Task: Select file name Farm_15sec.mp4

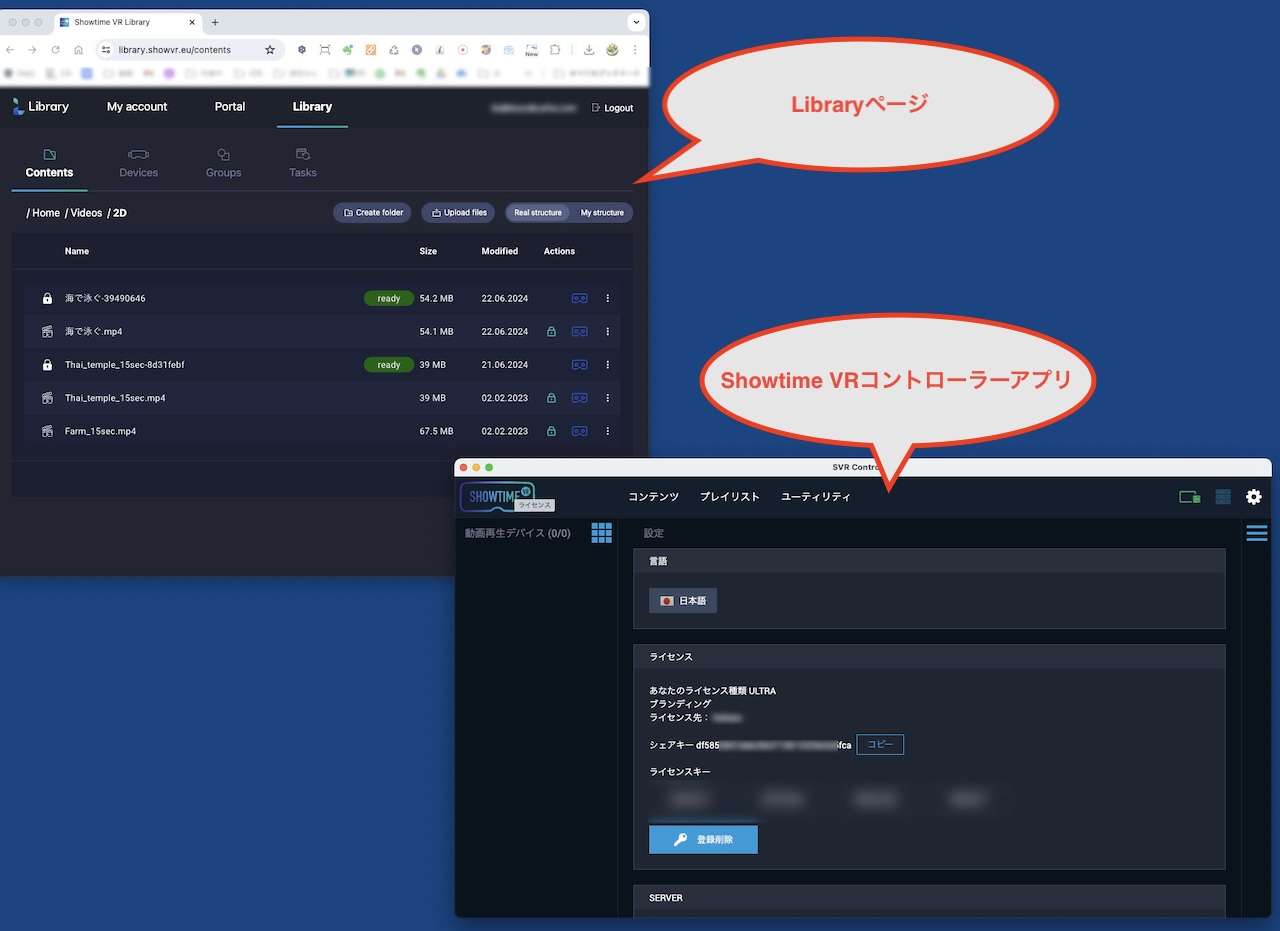Action: (x=100, y=431)
